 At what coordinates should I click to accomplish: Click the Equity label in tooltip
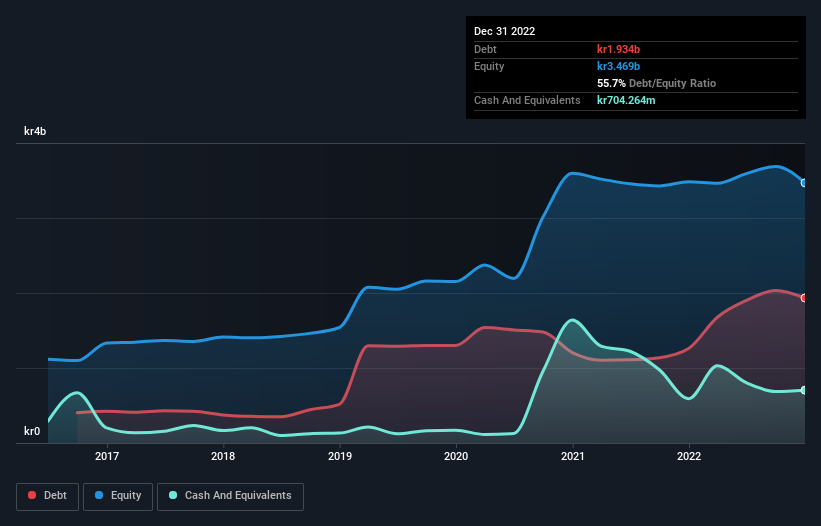coord(489,66)
